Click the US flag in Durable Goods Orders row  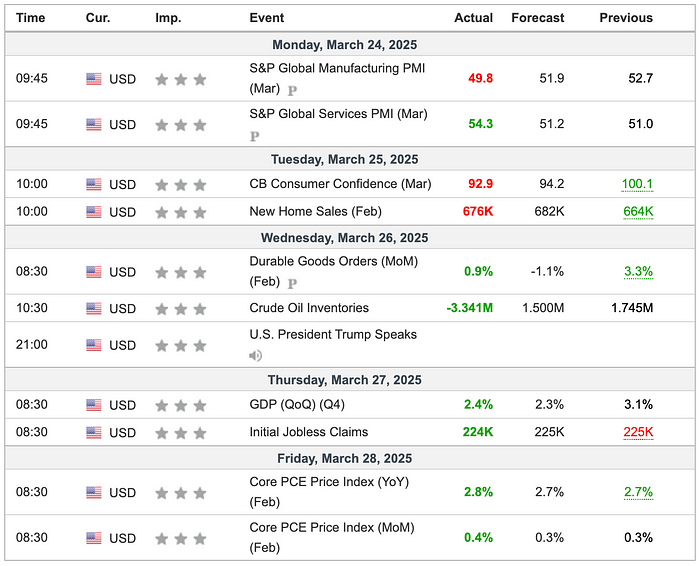coord(94,272)
